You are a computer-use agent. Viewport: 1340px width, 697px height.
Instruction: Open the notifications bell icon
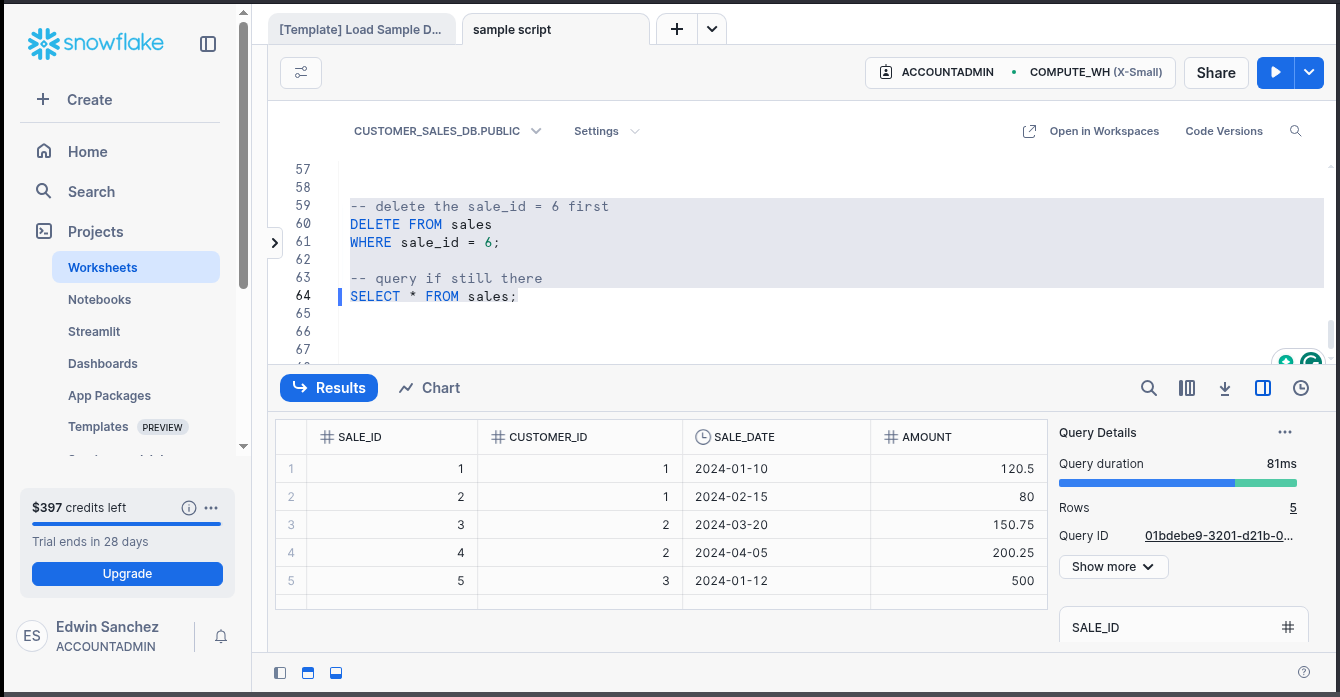(220, 636)
